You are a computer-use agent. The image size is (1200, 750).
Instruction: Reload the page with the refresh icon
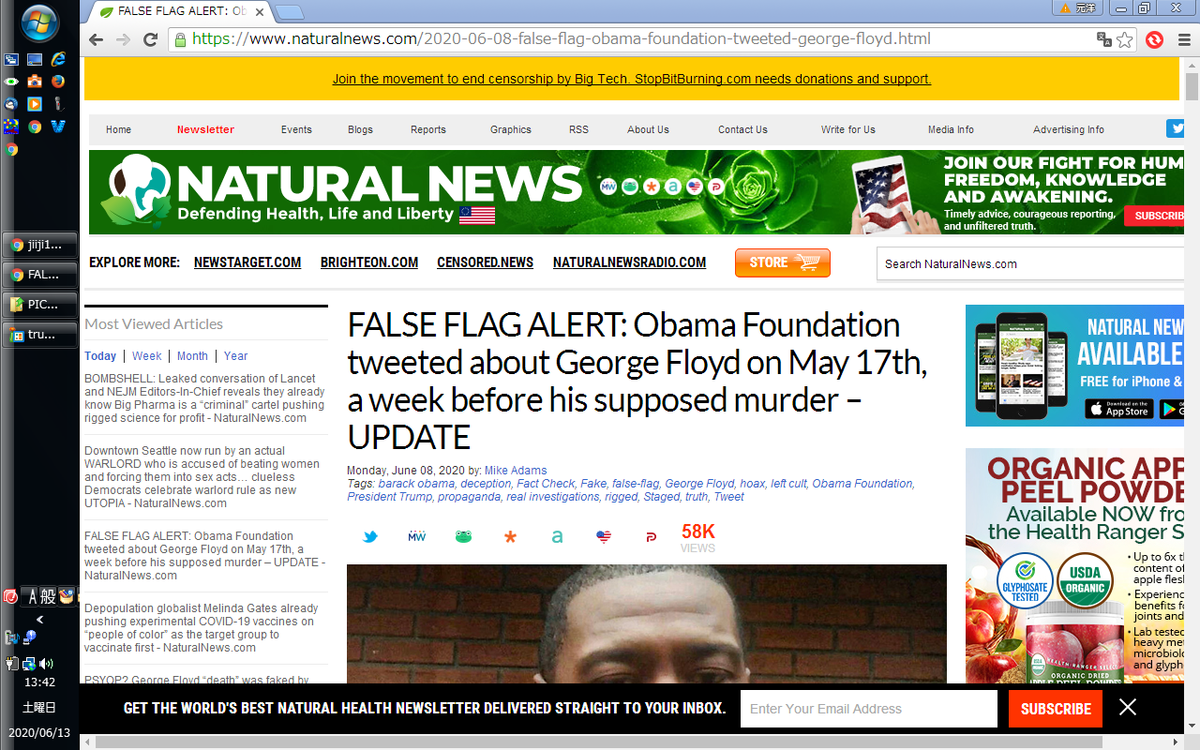[150, 40]
